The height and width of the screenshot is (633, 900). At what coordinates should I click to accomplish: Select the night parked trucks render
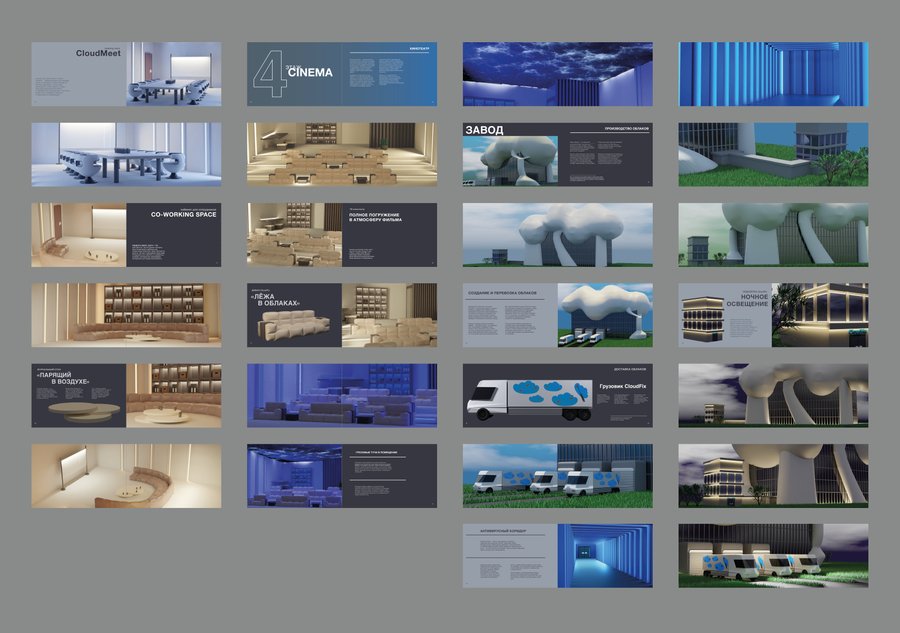(774, 556)
